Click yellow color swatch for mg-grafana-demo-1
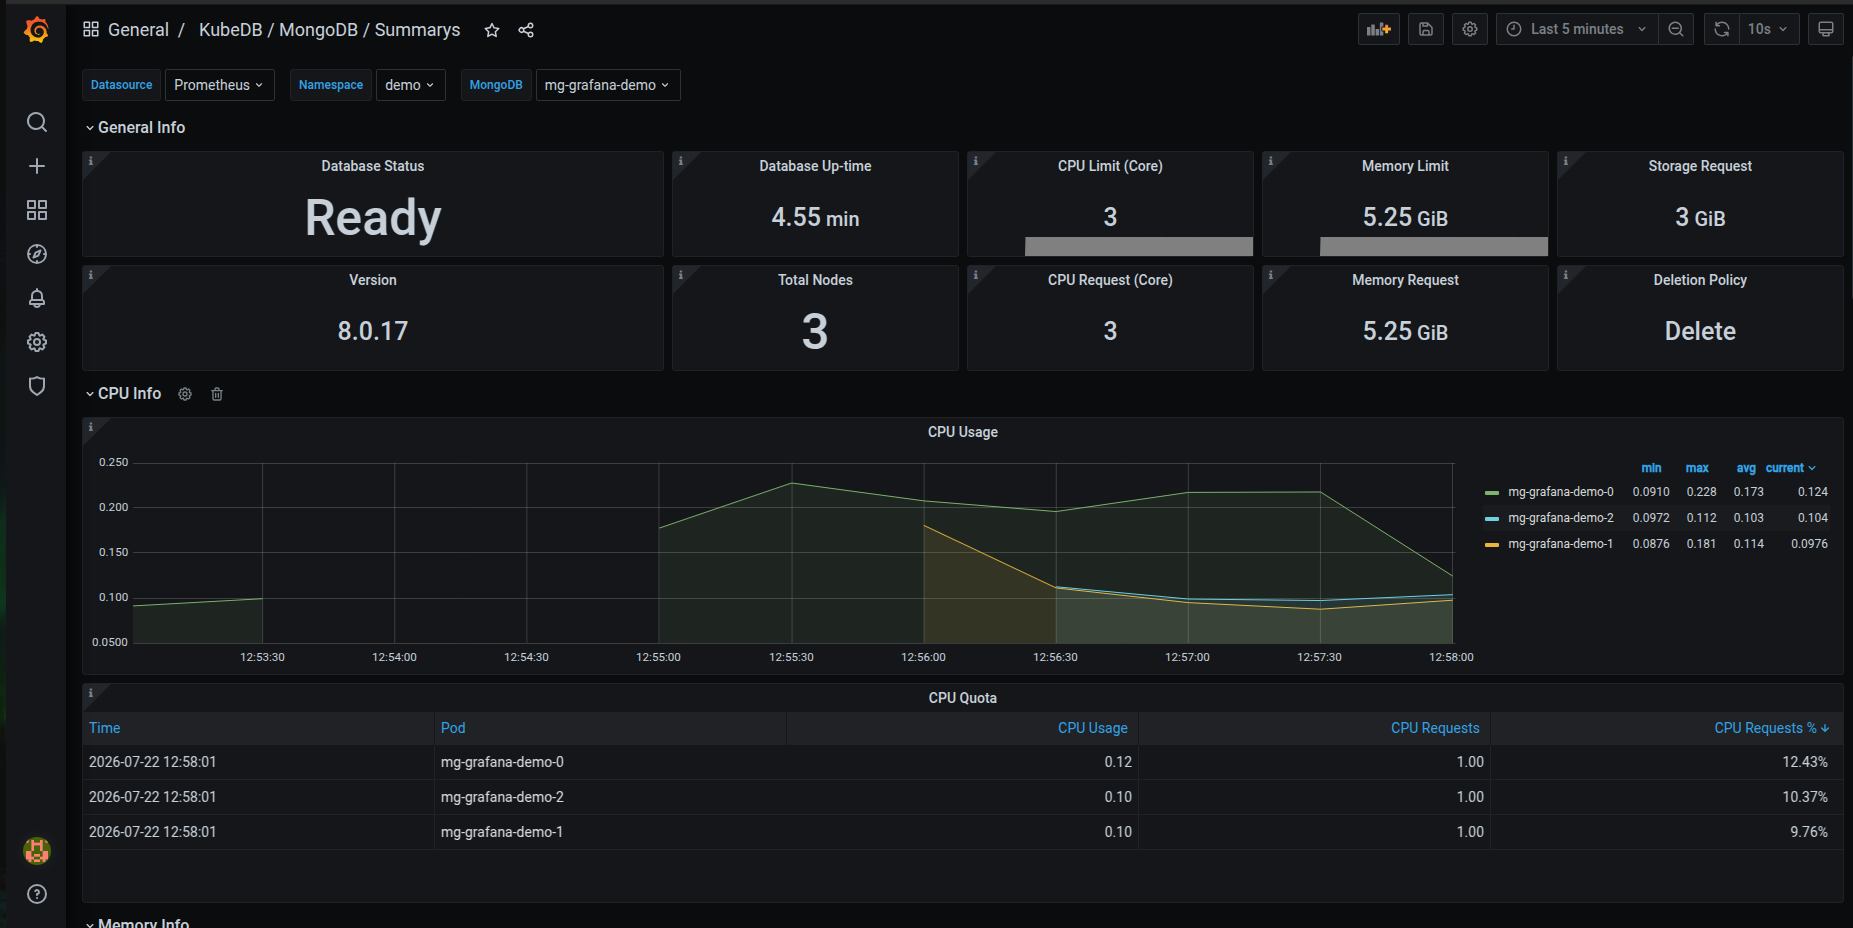This screenshot has height=928, width=1853. click(1492, 545)
